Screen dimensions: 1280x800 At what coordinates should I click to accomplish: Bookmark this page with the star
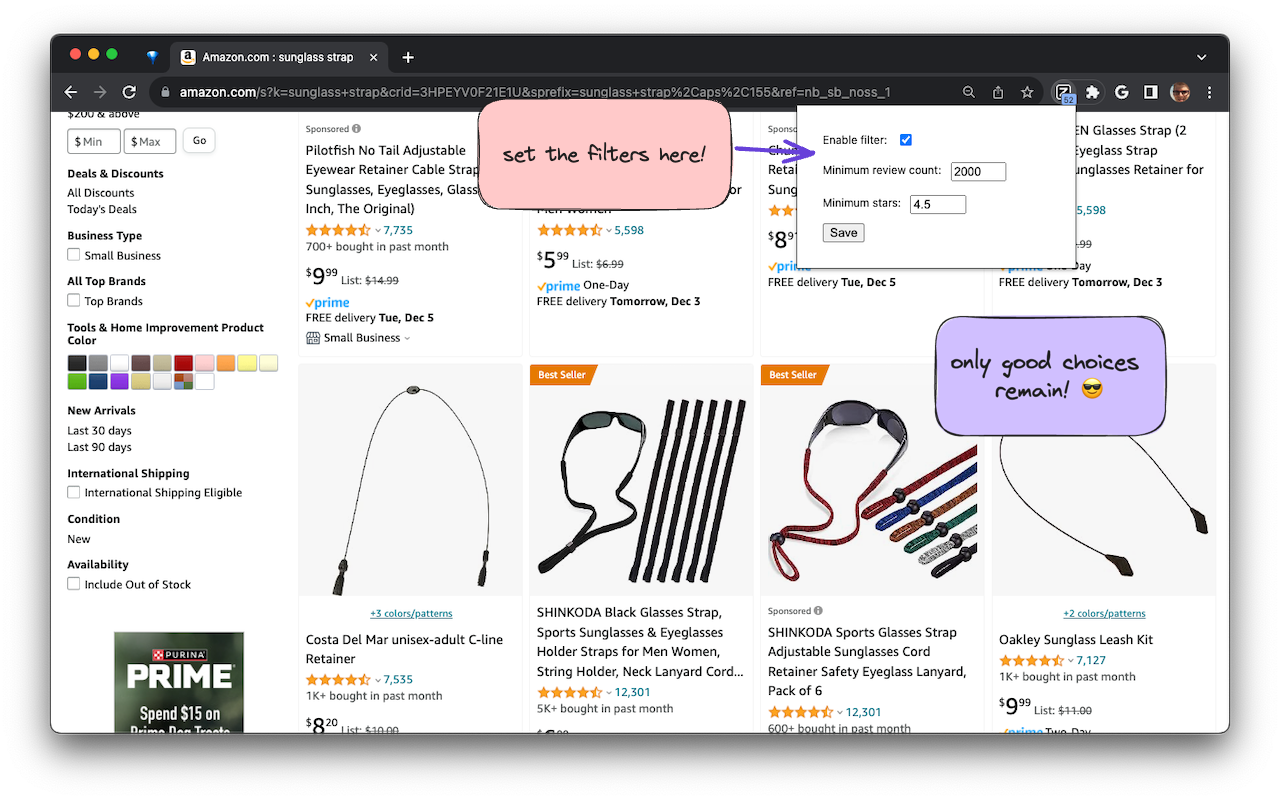tap(1027, 92)
